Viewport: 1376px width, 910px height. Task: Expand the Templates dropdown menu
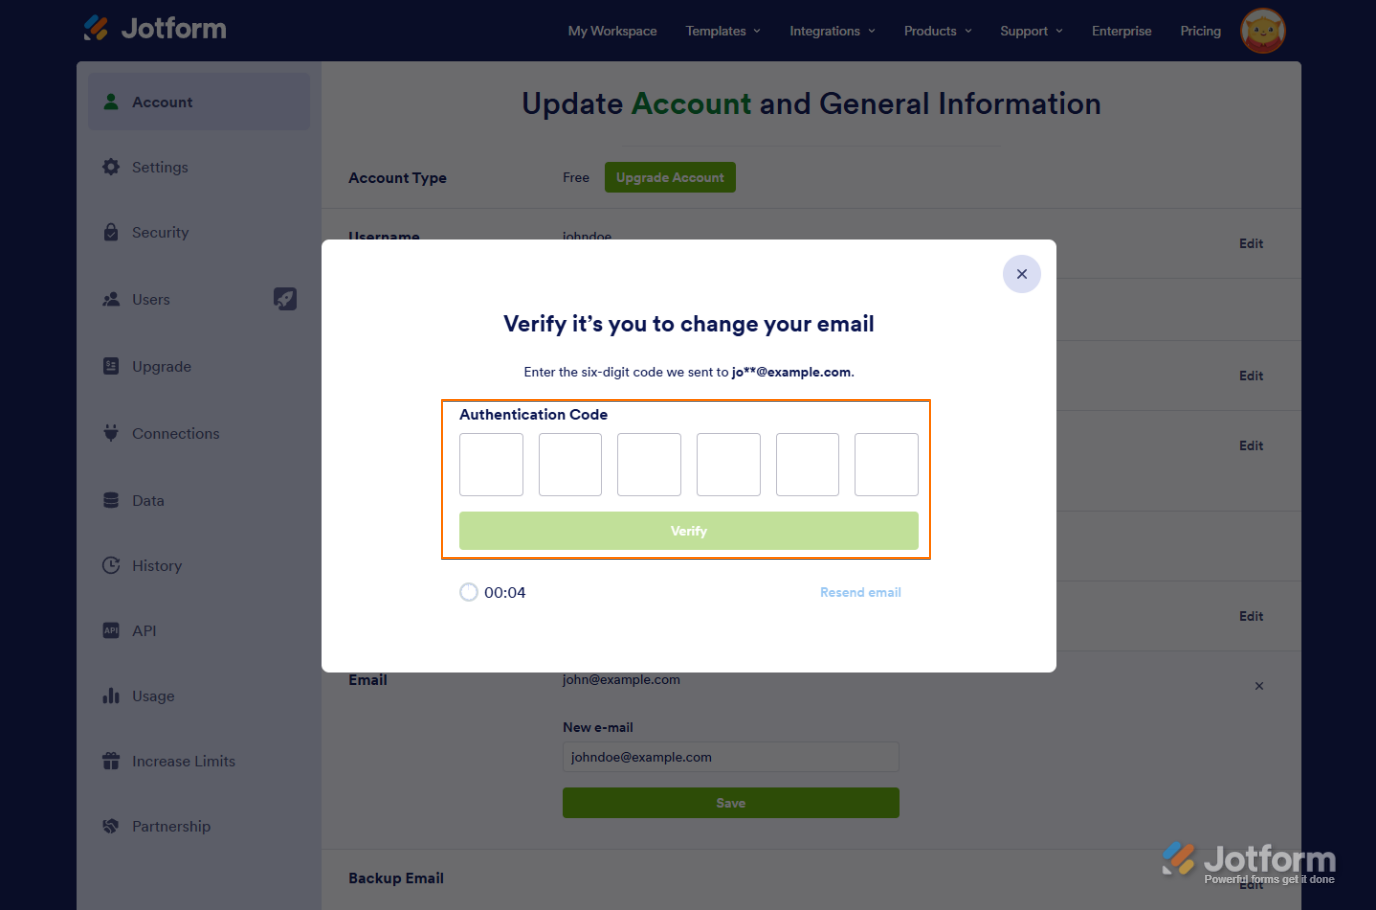tap(723, 31)
